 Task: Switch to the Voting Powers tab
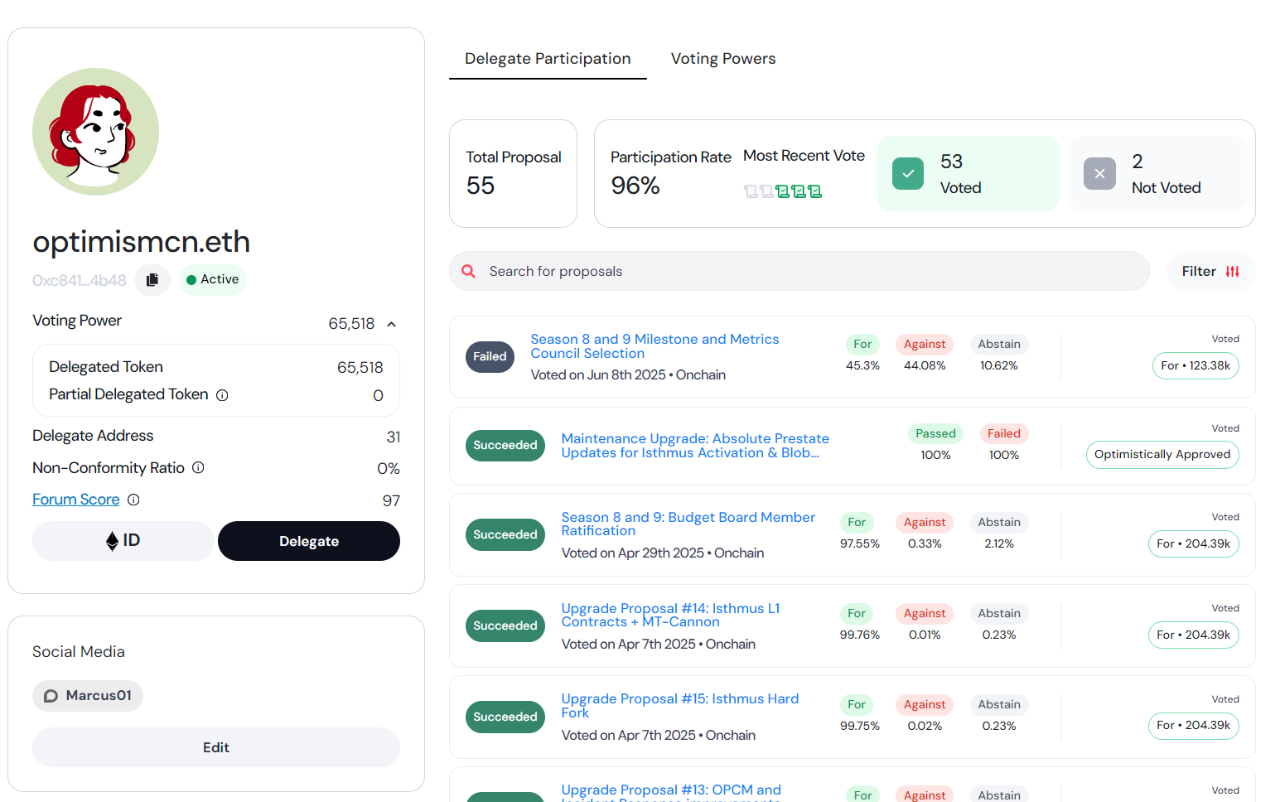[x=723, y=59]
